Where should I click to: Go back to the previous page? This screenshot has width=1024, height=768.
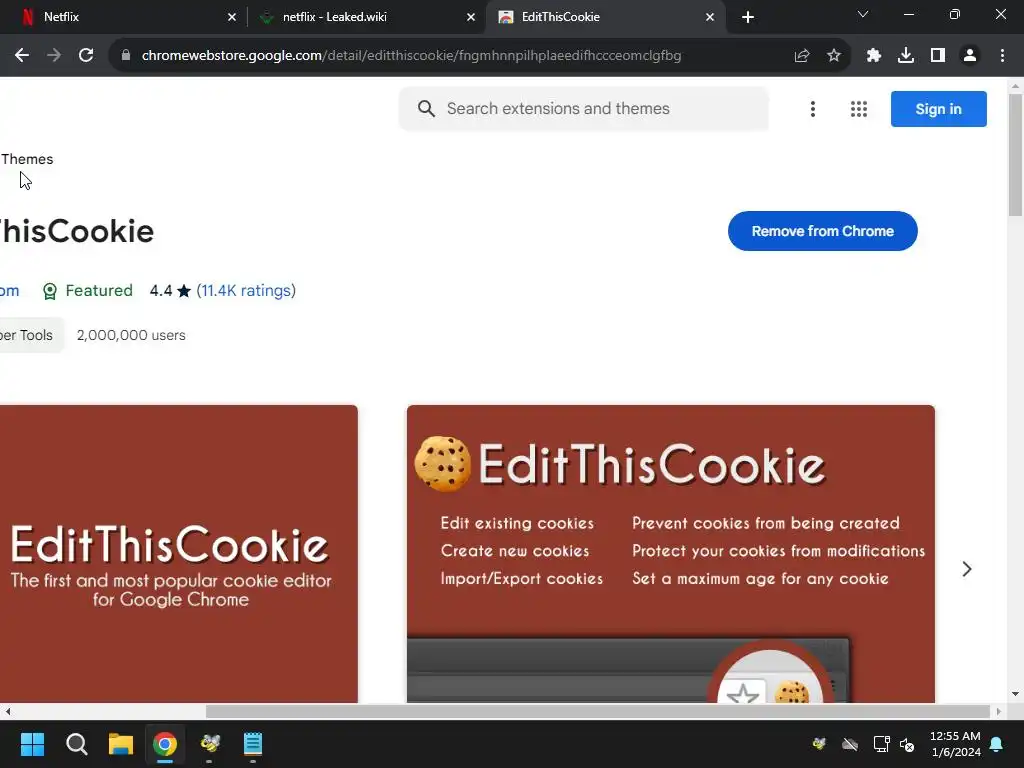tap(22, 56)
